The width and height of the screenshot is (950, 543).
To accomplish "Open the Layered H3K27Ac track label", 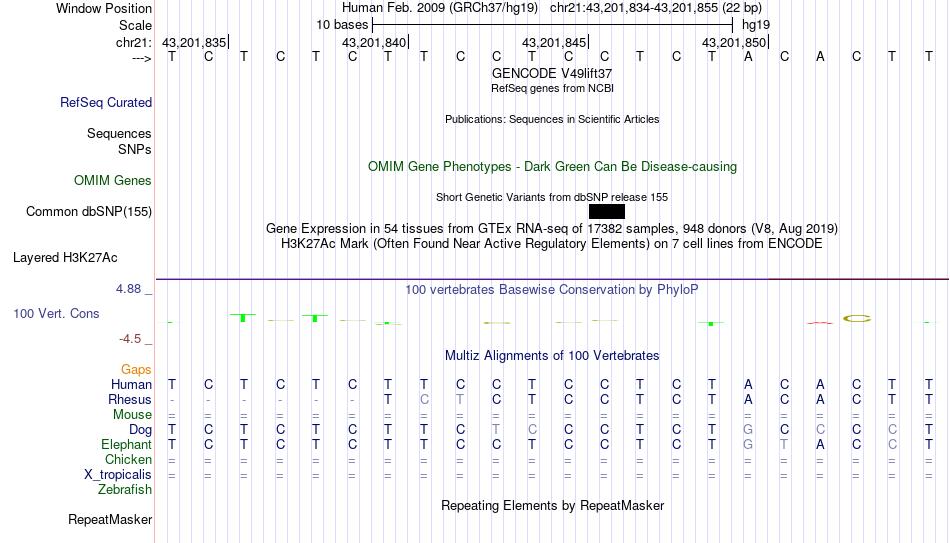I will [x=65, y=258].
